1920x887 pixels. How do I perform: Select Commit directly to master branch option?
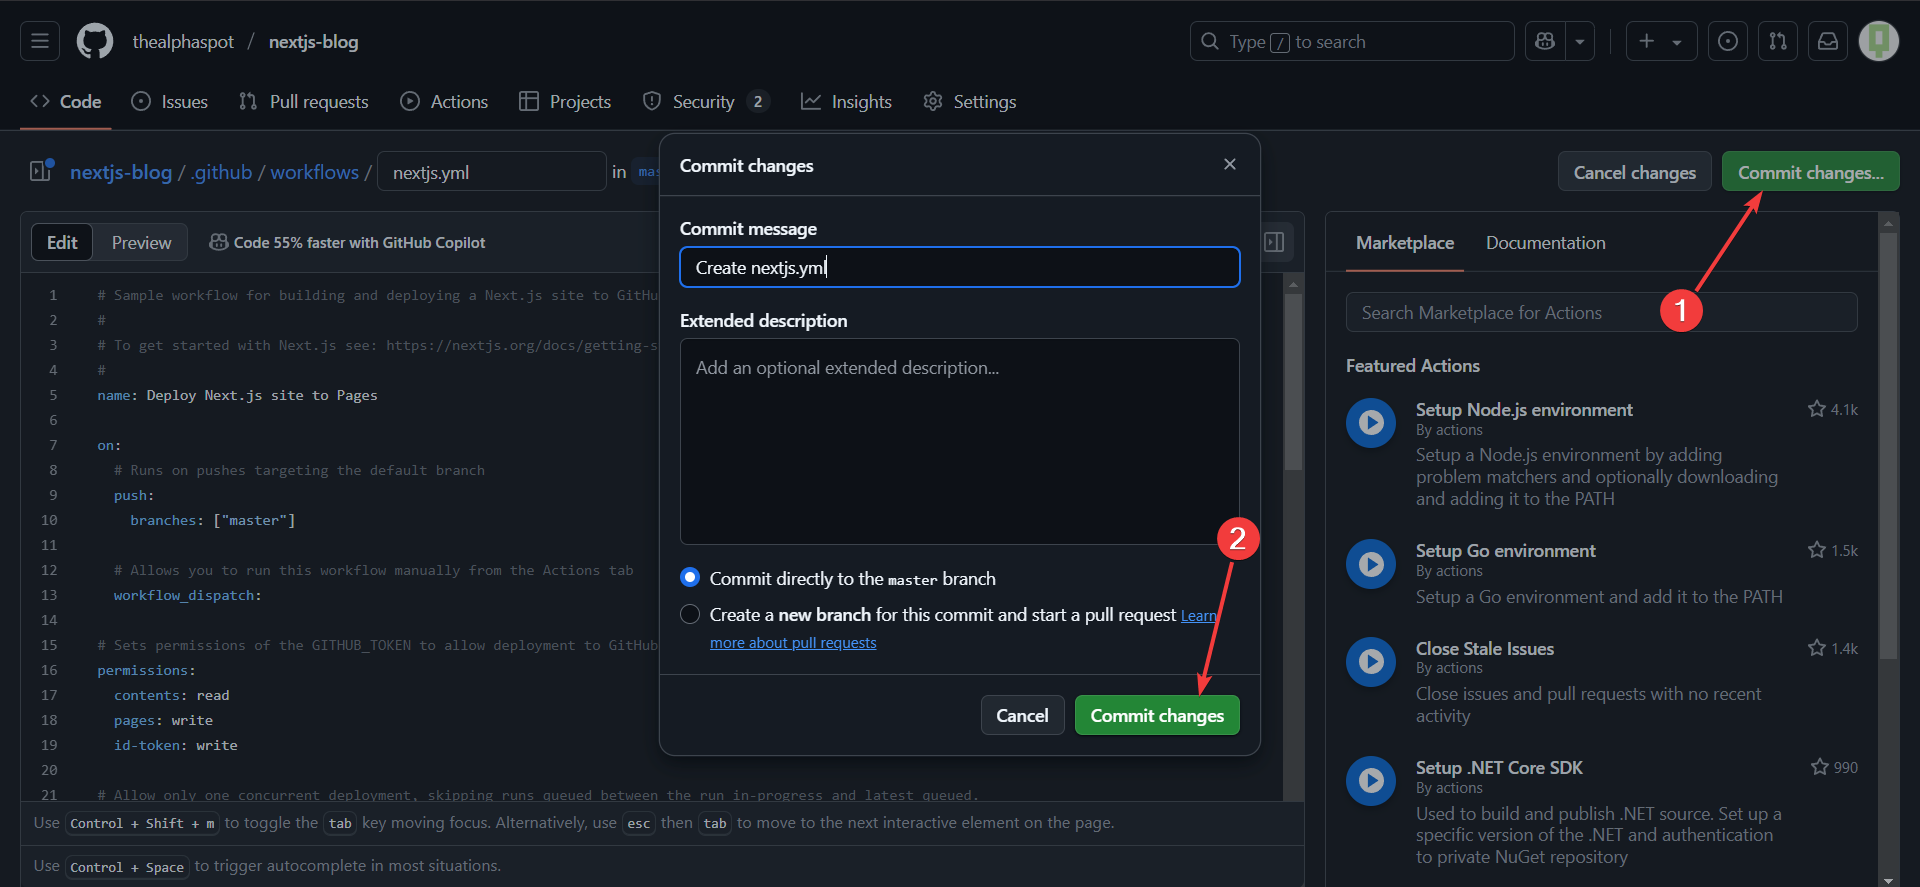tap(690, 578)
